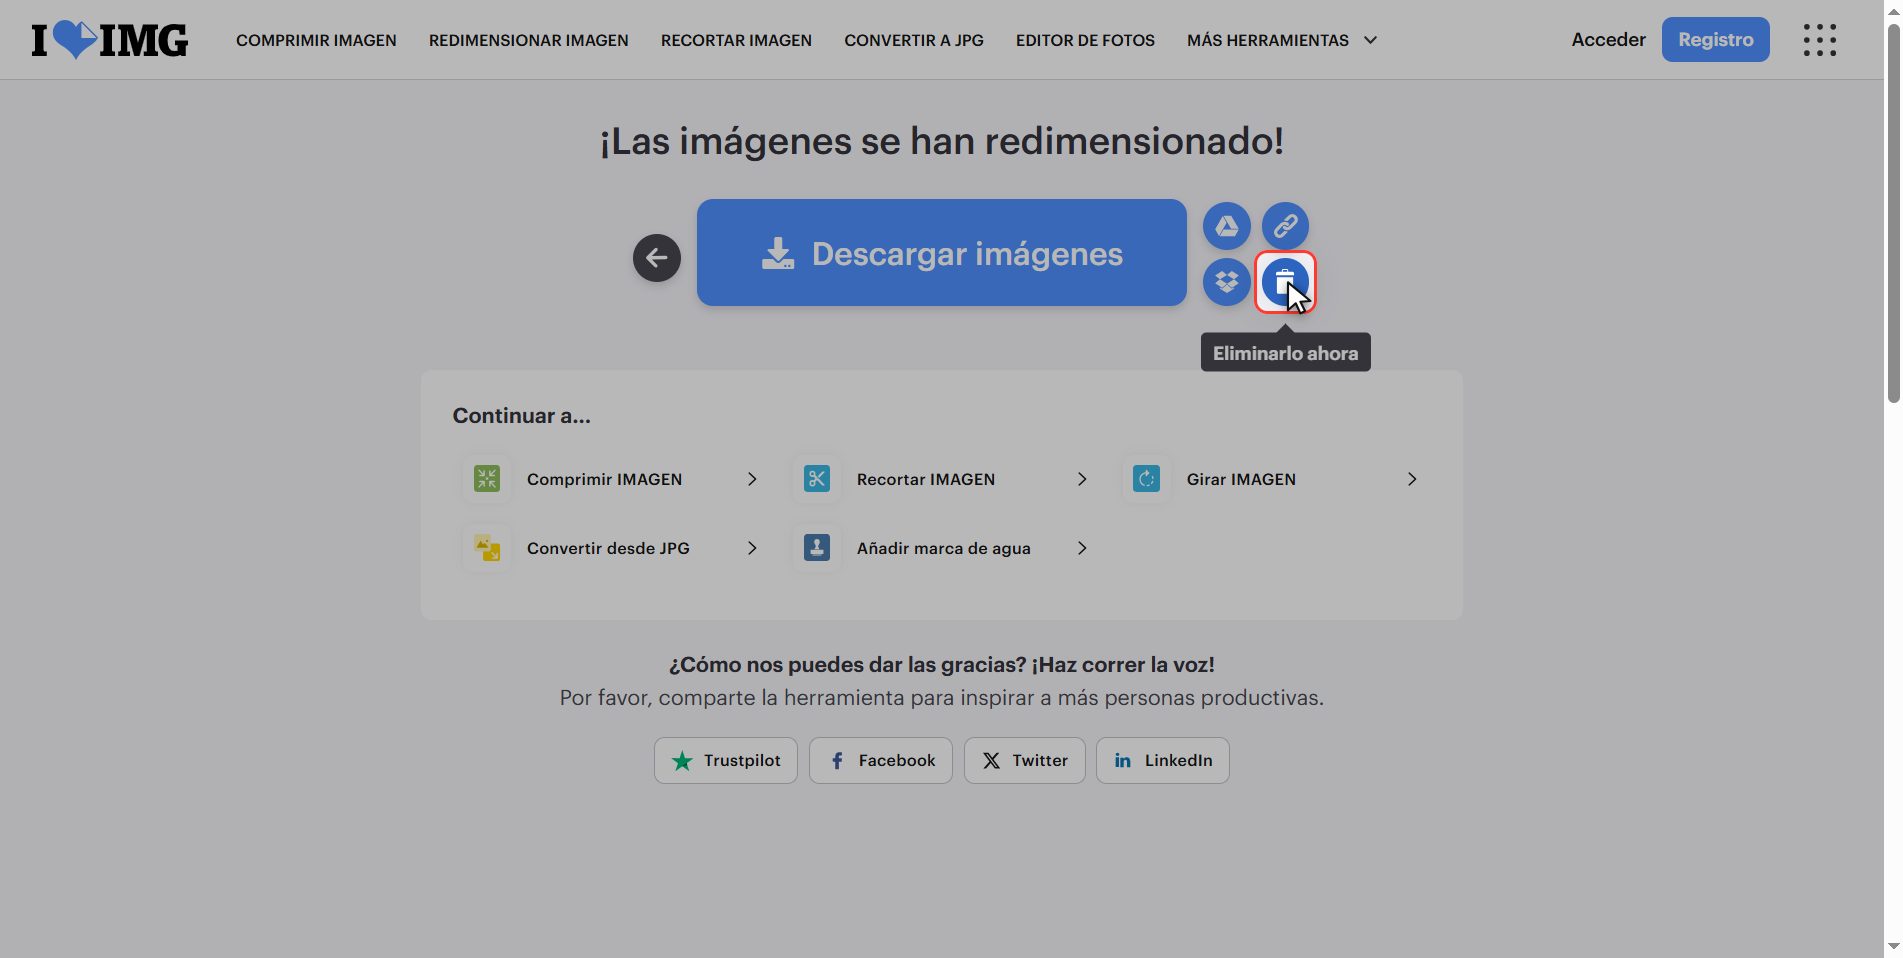
Task: Open Editor de Fotos
Action: point(1085,40)
